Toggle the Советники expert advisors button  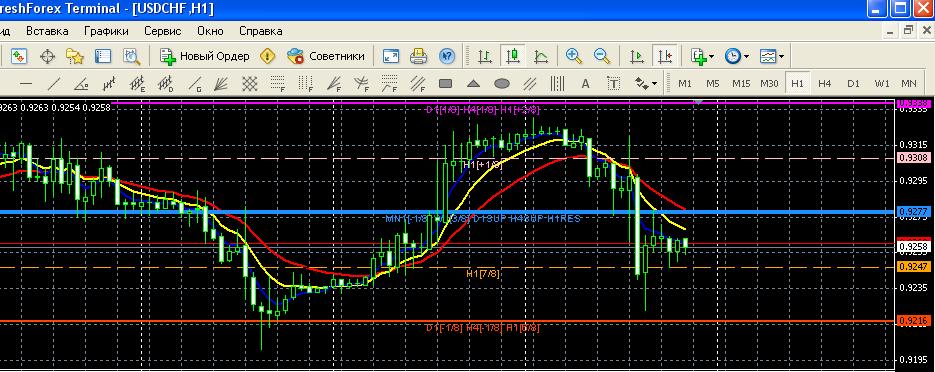[326, 57]
